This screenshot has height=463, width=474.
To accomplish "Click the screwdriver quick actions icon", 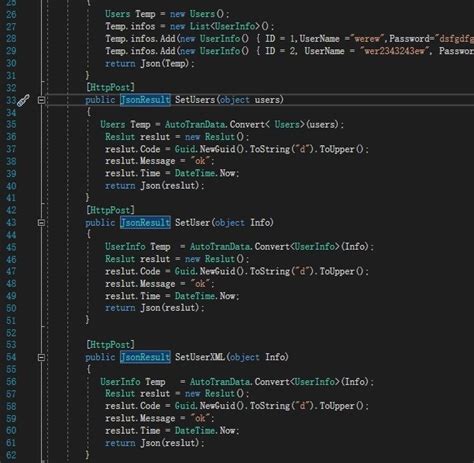I will tap(23, 100).
